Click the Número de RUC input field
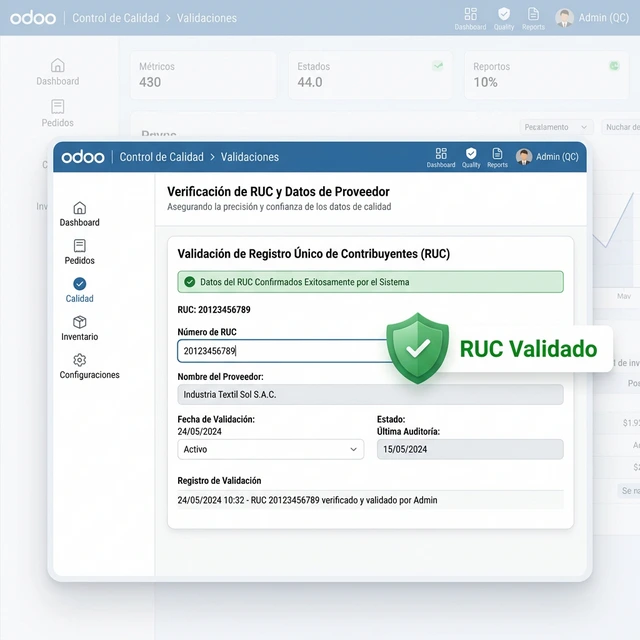Image resolution: width=640 pixels, height=640 pixels. (x=282, y=351)
